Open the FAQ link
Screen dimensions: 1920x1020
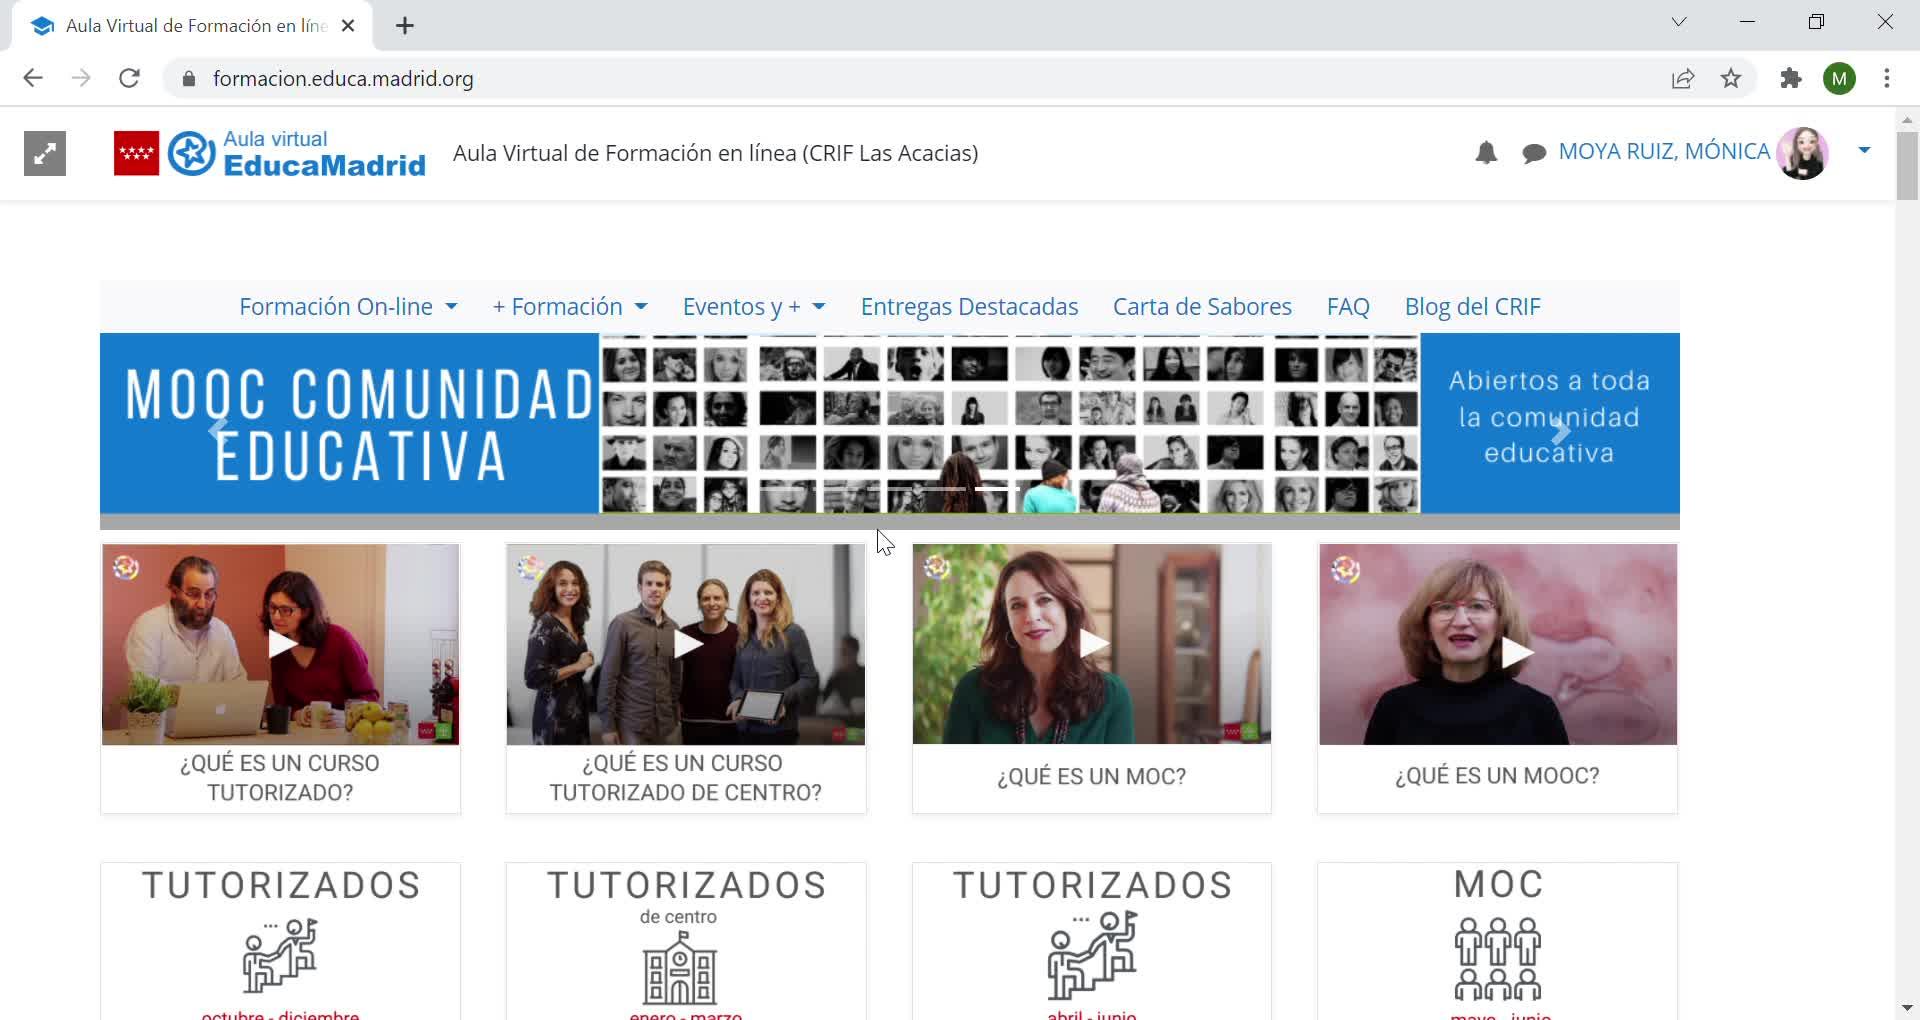(x=1348, y=307)
